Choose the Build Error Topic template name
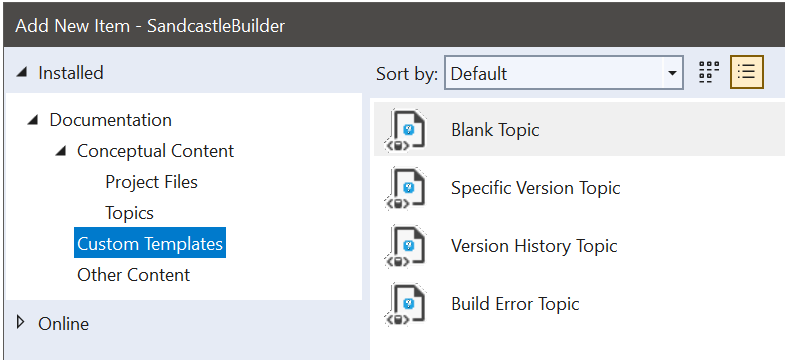The width and height of the screenshot is (785, 360). 515,304
